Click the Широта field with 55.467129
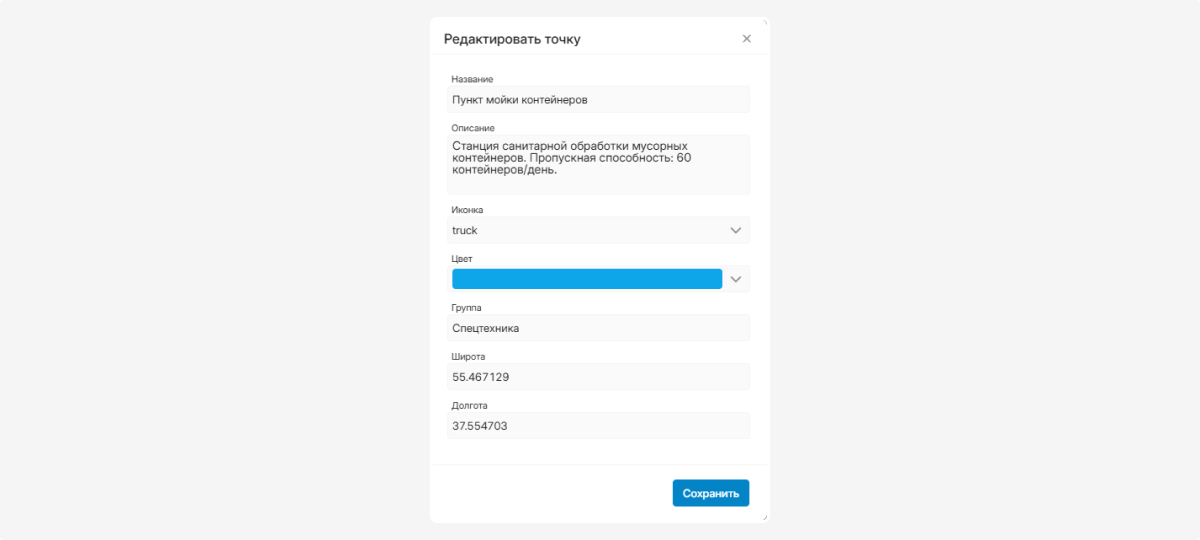 (598, 377)
